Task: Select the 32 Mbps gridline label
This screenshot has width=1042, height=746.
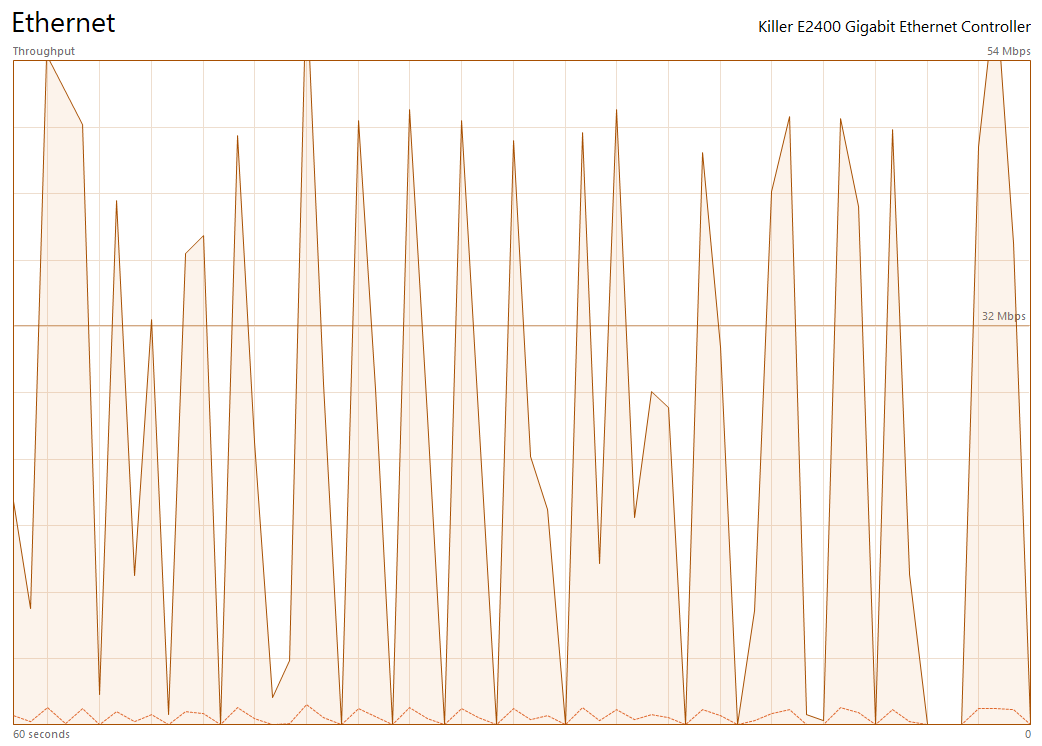Action: point(1003,316)
